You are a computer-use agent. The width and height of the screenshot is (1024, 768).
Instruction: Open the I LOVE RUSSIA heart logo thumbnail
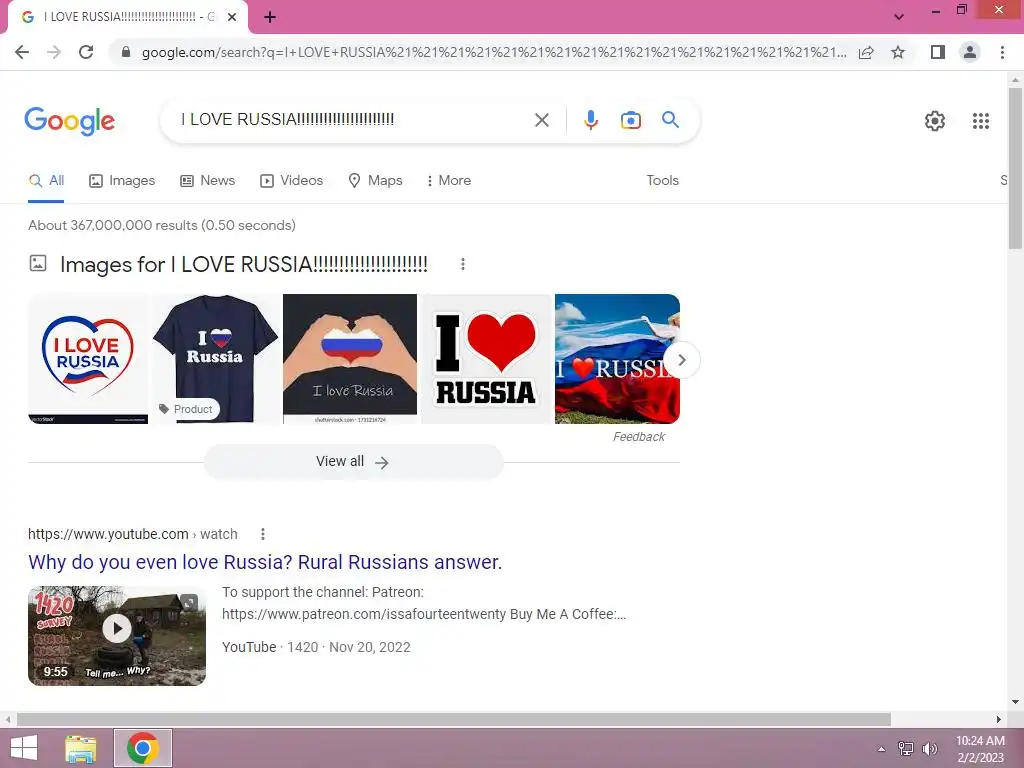88,359
